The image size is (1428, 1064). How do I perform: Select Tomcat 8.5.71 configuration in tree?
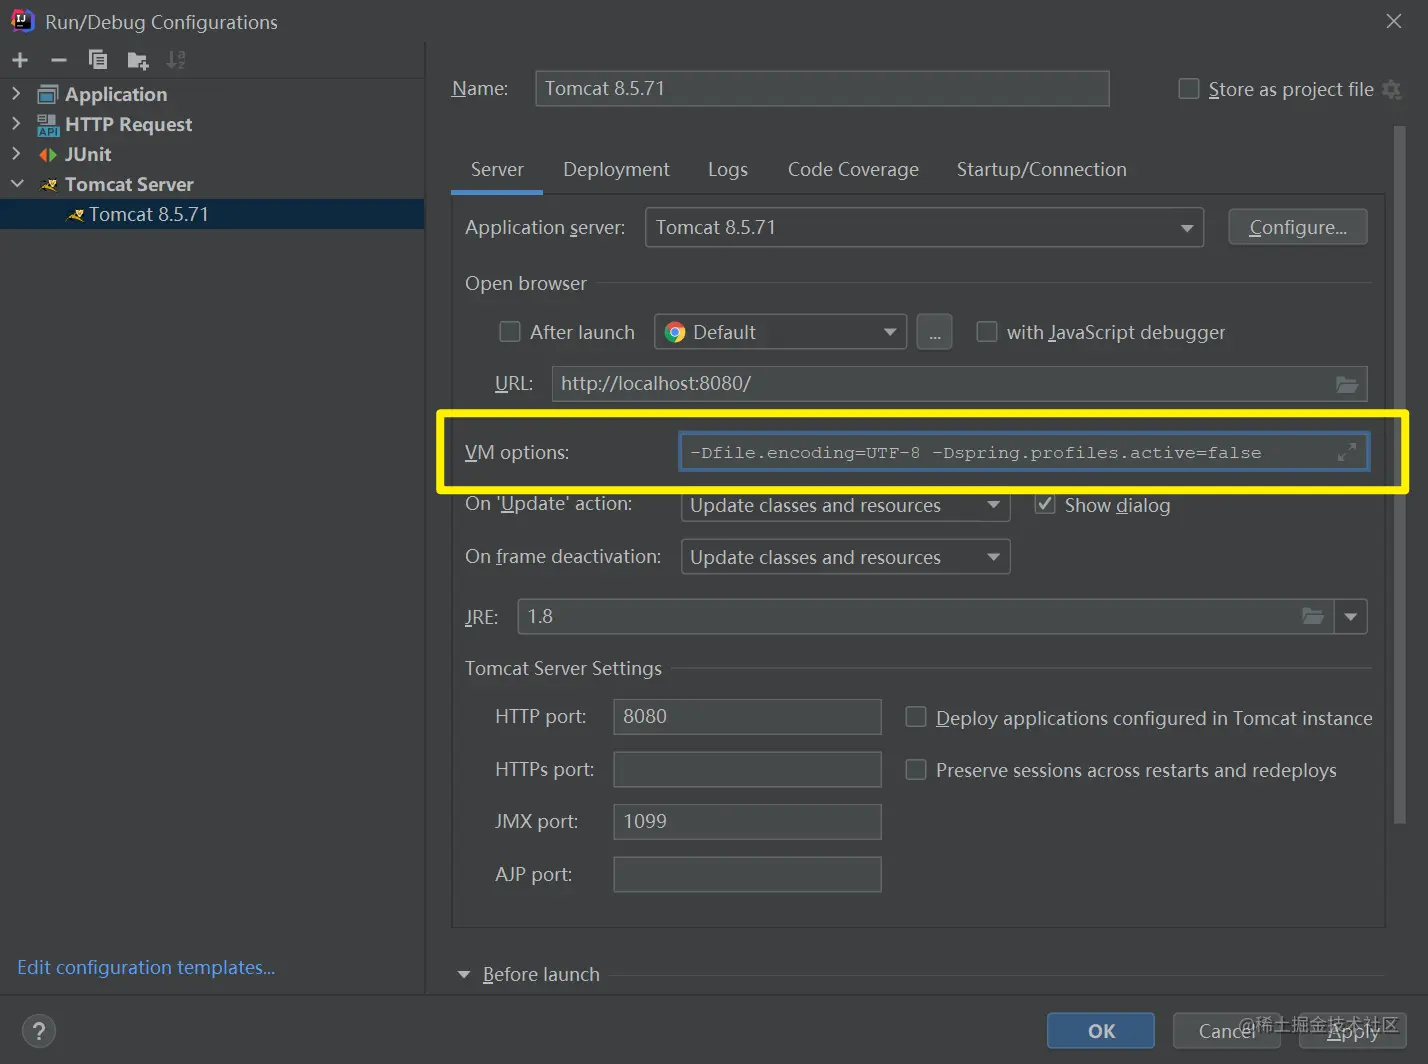click(212, 214)
